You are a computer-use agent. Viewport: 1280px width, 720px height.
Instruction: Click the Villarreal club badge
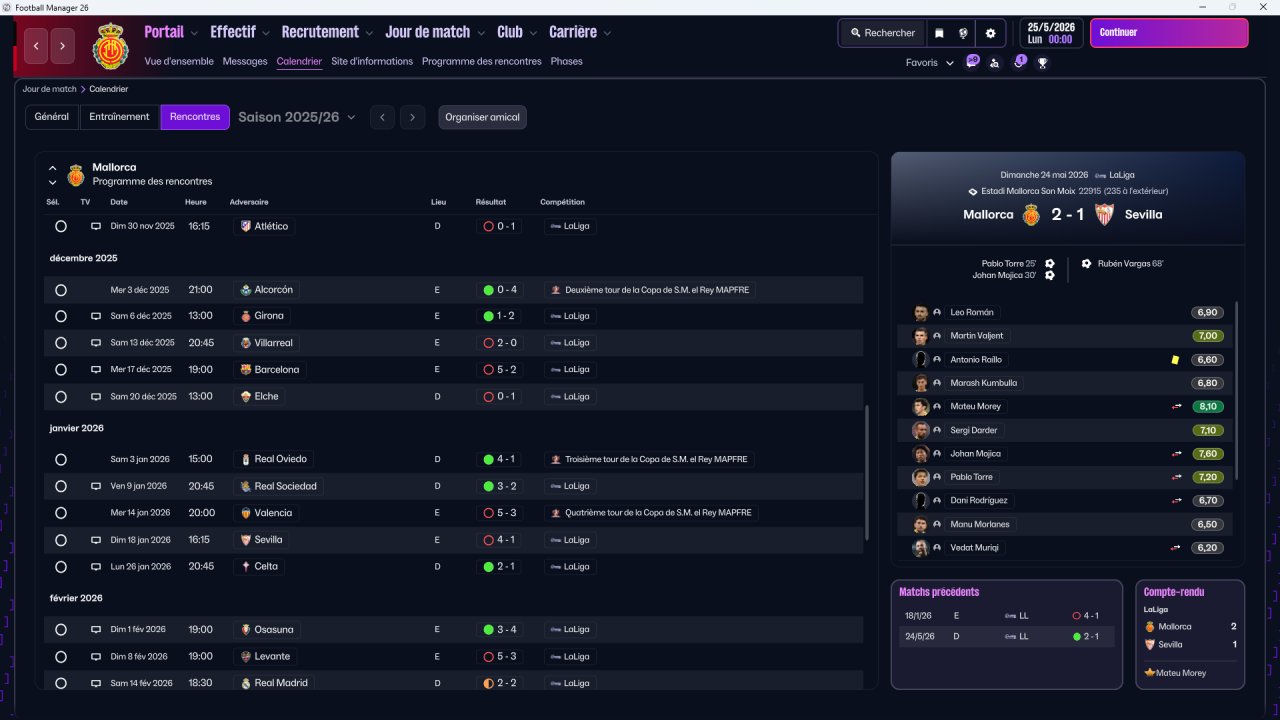pyautogui.click(x=245, y=343)
